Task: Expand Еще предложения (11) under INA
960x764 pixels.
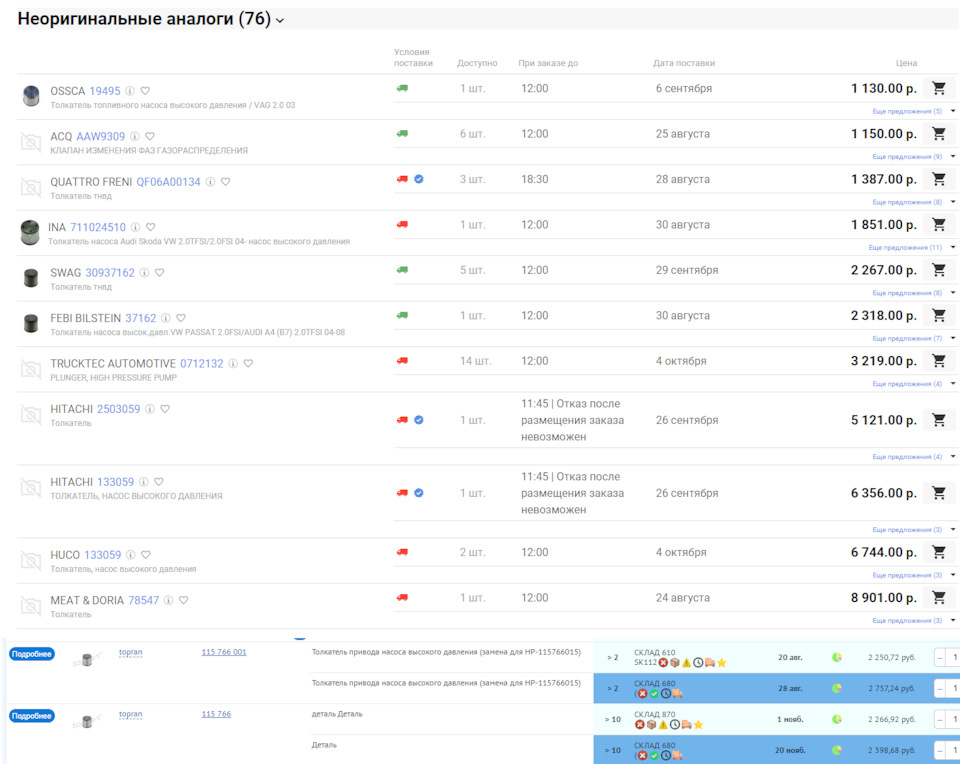Action: [912, 247]
